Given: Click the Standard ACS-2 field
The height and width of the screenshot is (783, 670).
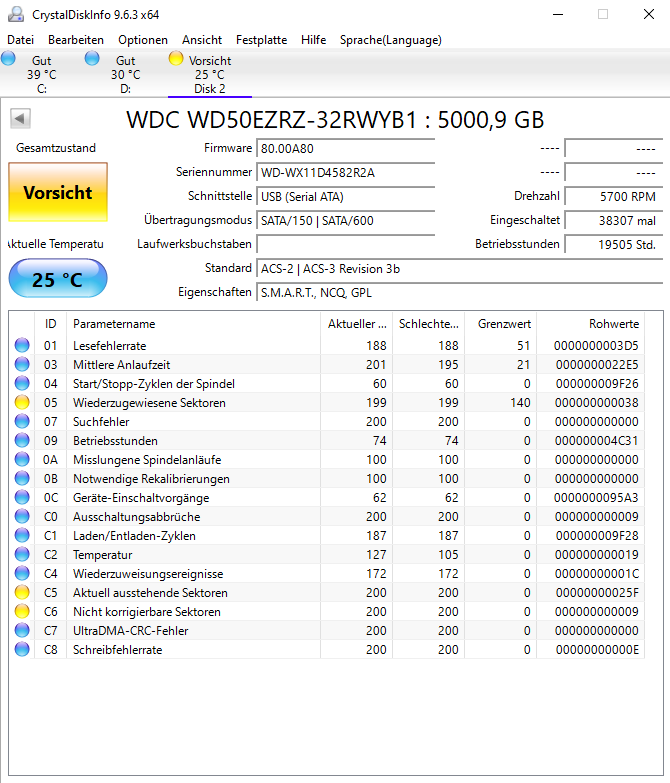Looking at the screenshot, I should [460, 268].
